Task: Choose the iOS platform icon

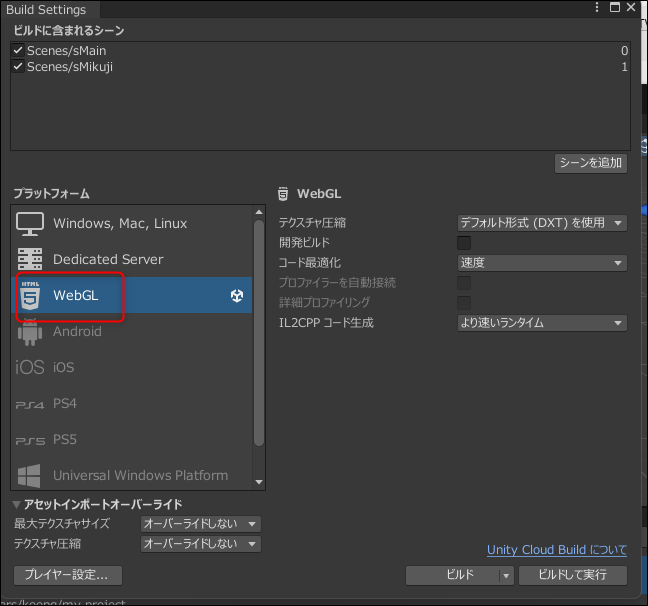Action: click(x=29, y=367)
